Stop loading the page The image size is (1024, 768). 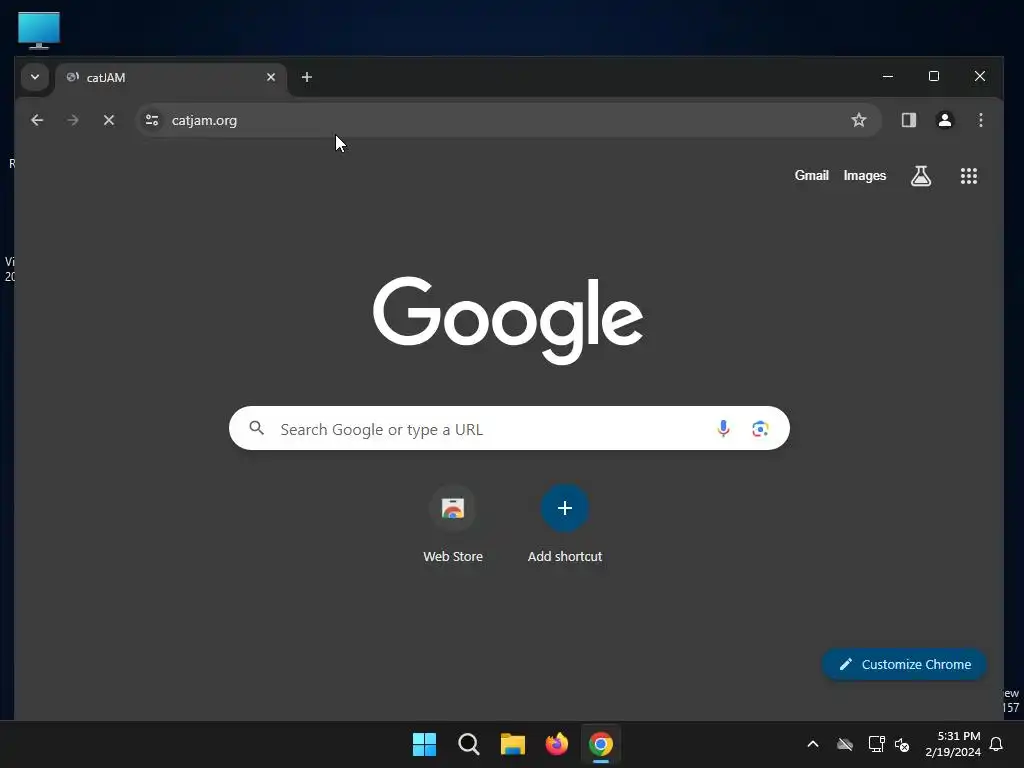[x=109, y=120]
